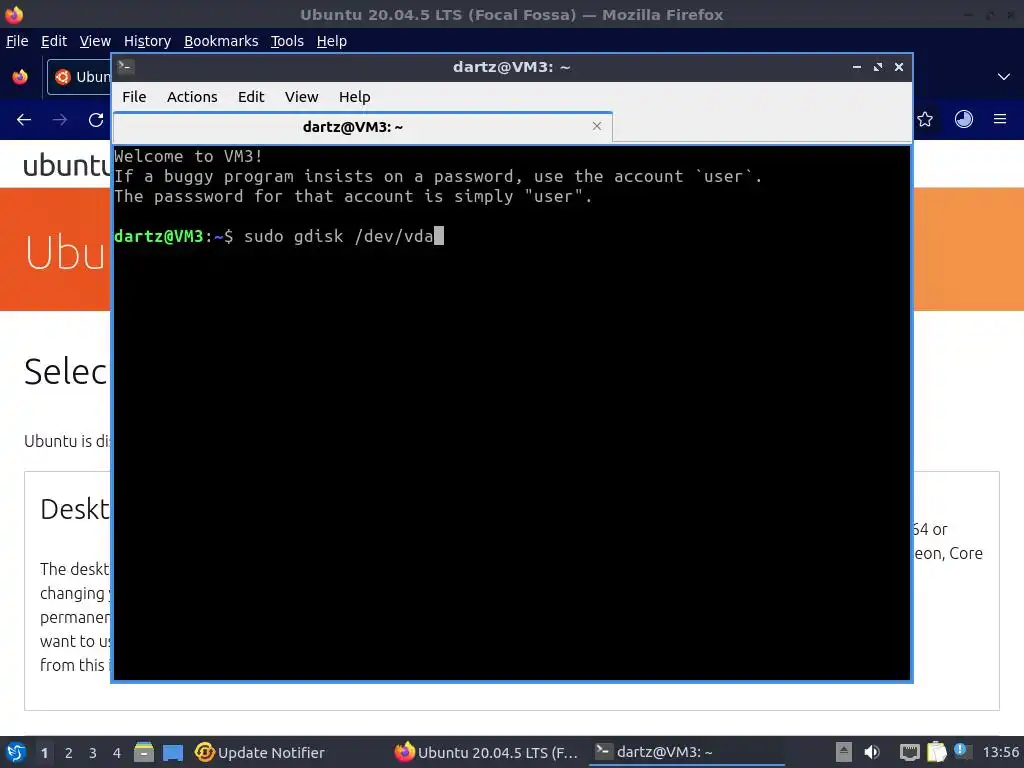
Task: Select the Ubuntu tab in Firefox
Action: pyautogui.click(x=79, y=77)
